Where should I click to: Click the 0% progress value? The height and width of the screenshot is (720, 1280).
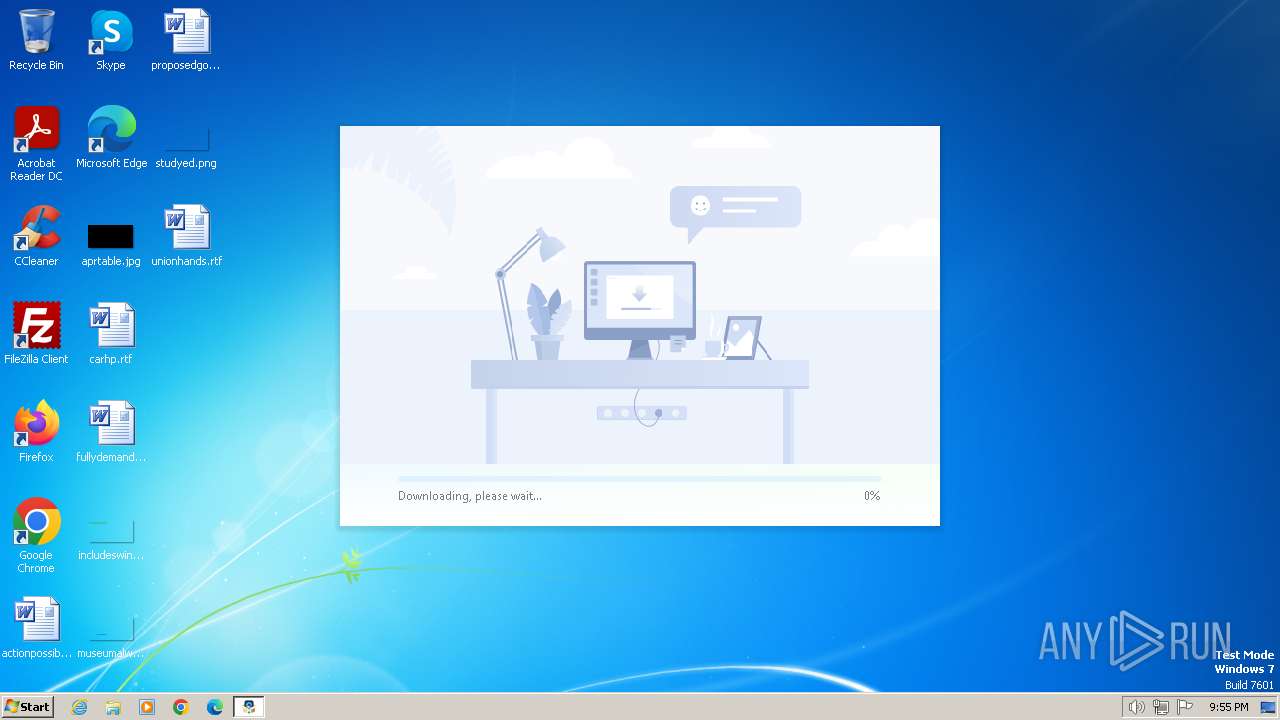(x=872, y=496)
